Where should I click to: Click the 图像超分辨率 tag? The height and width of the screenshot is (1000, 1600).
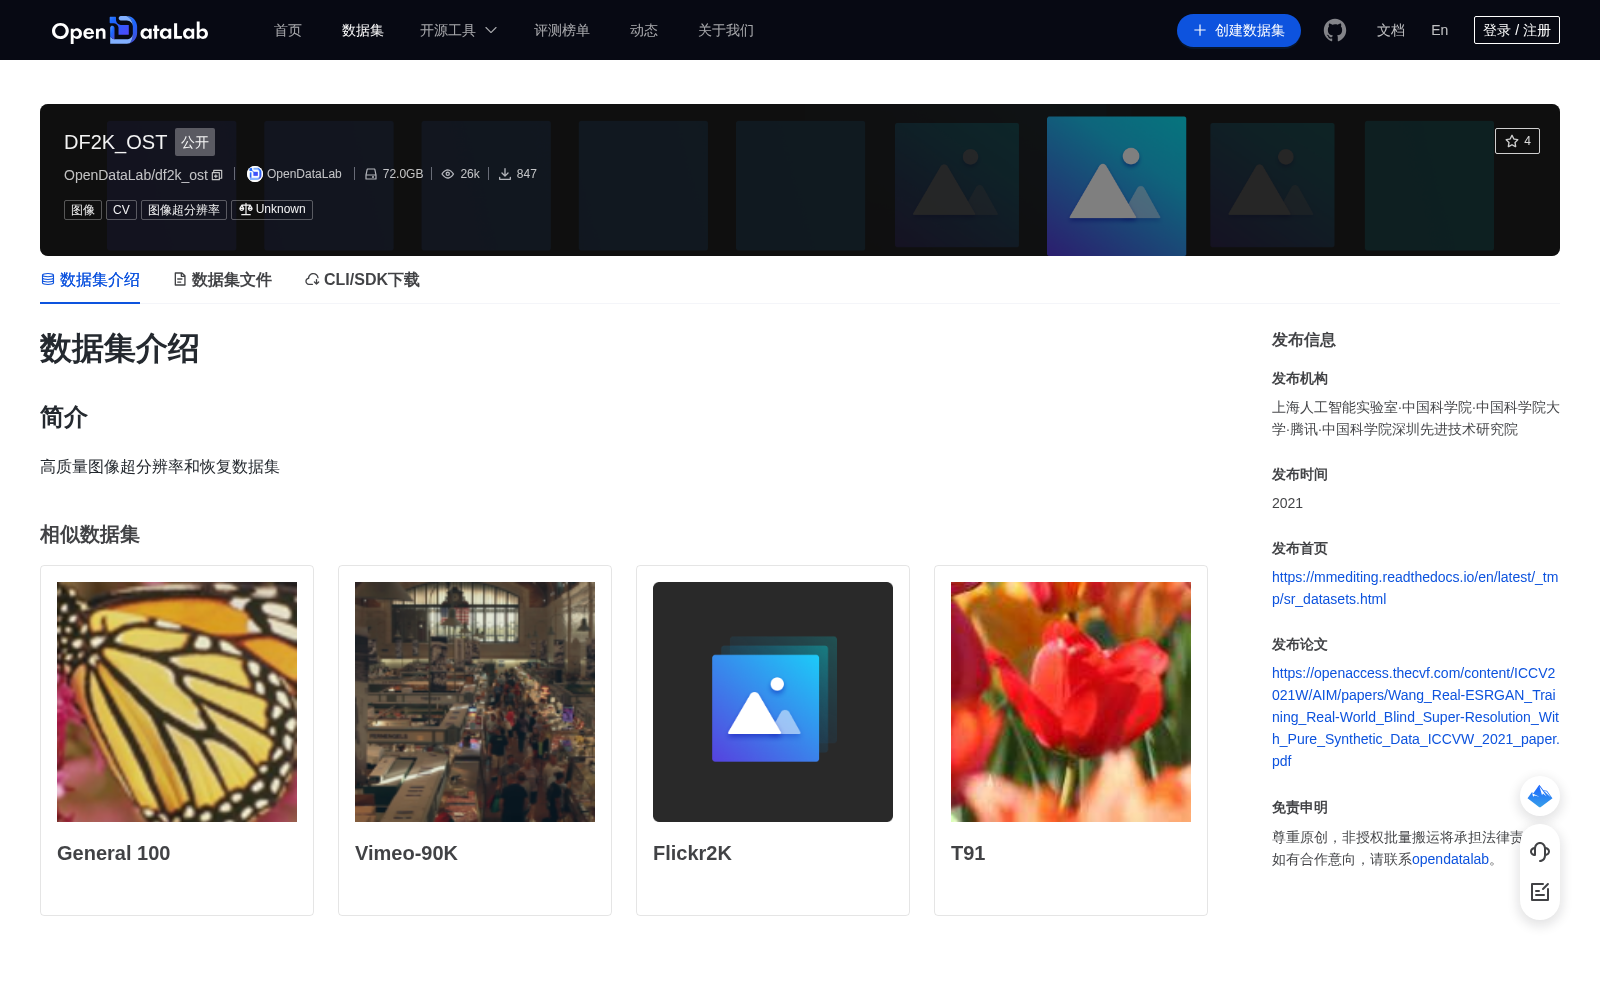click(184, 210)
